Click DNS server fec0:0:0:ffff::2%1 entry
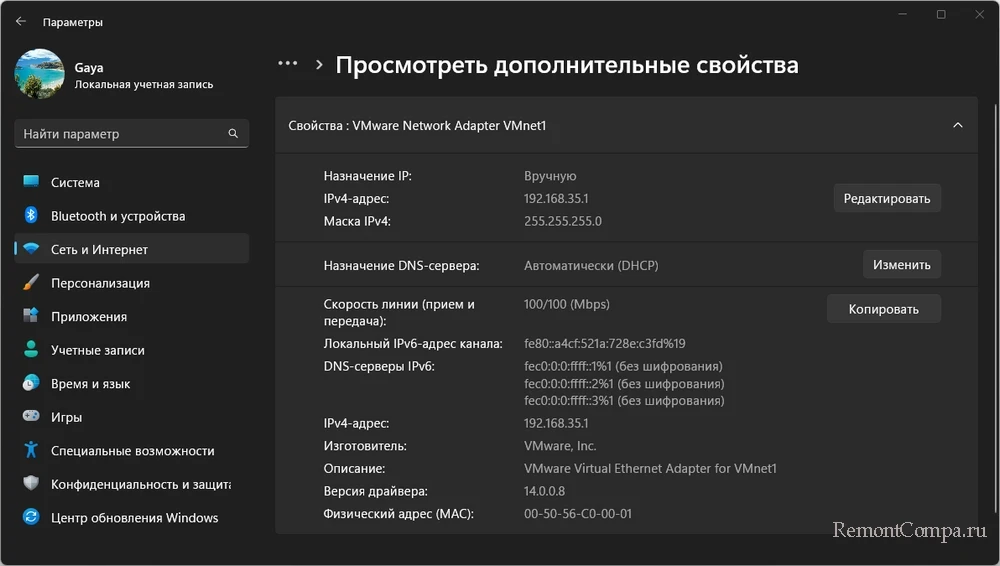Viewport: 1000px width, 566px height. [624, 384]
